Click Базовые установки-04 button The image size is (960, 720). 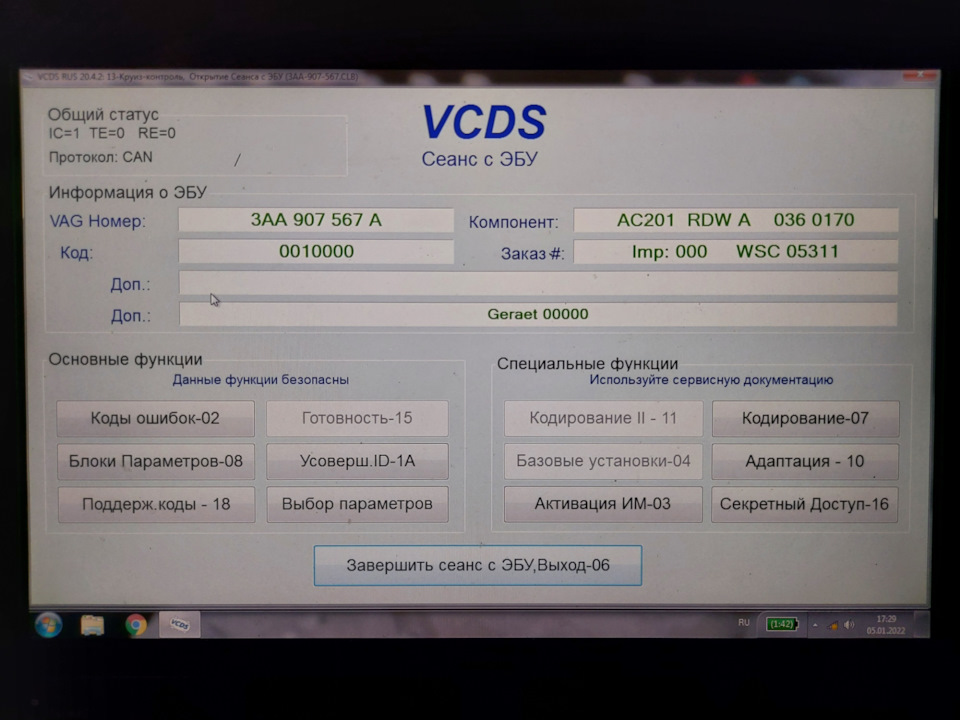603,461
